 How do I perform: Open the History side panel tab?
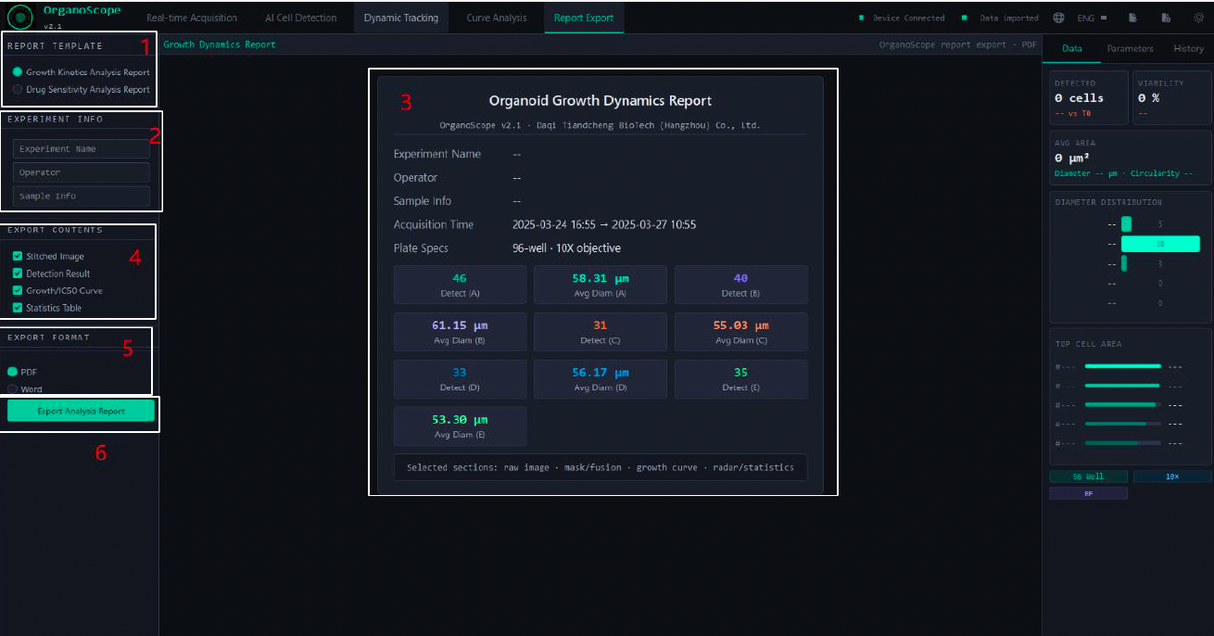tap(1188, 48)
